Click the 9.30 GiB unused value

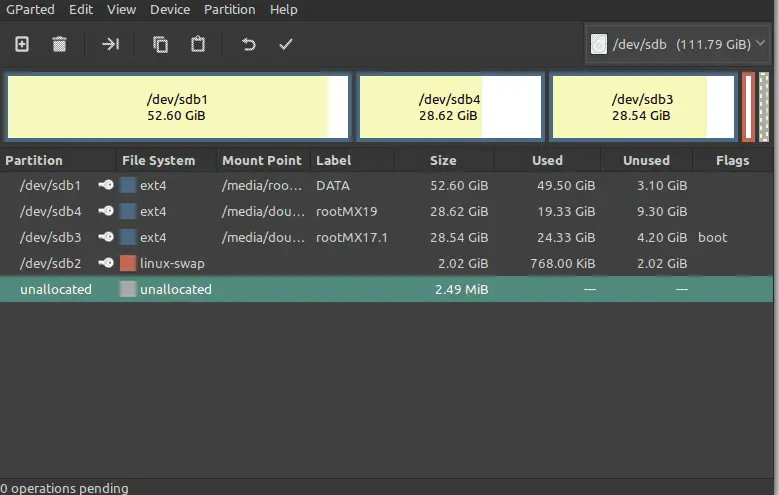click(x=662, y=211)
